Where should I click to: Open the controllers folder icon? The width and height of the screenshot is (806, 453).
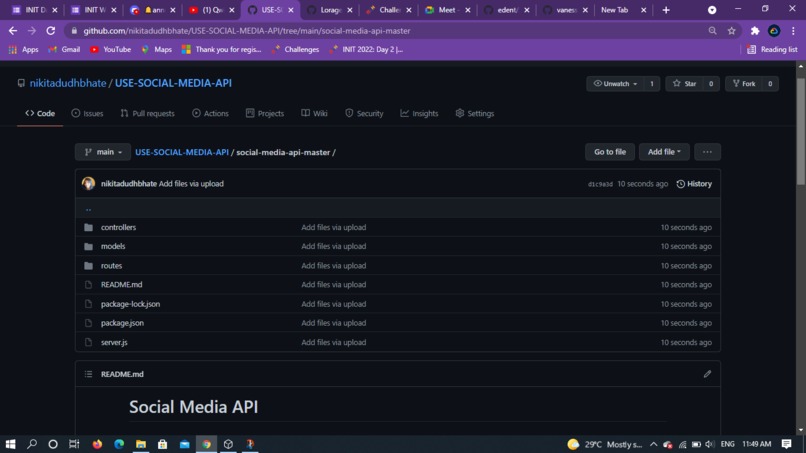pos(88,227)
